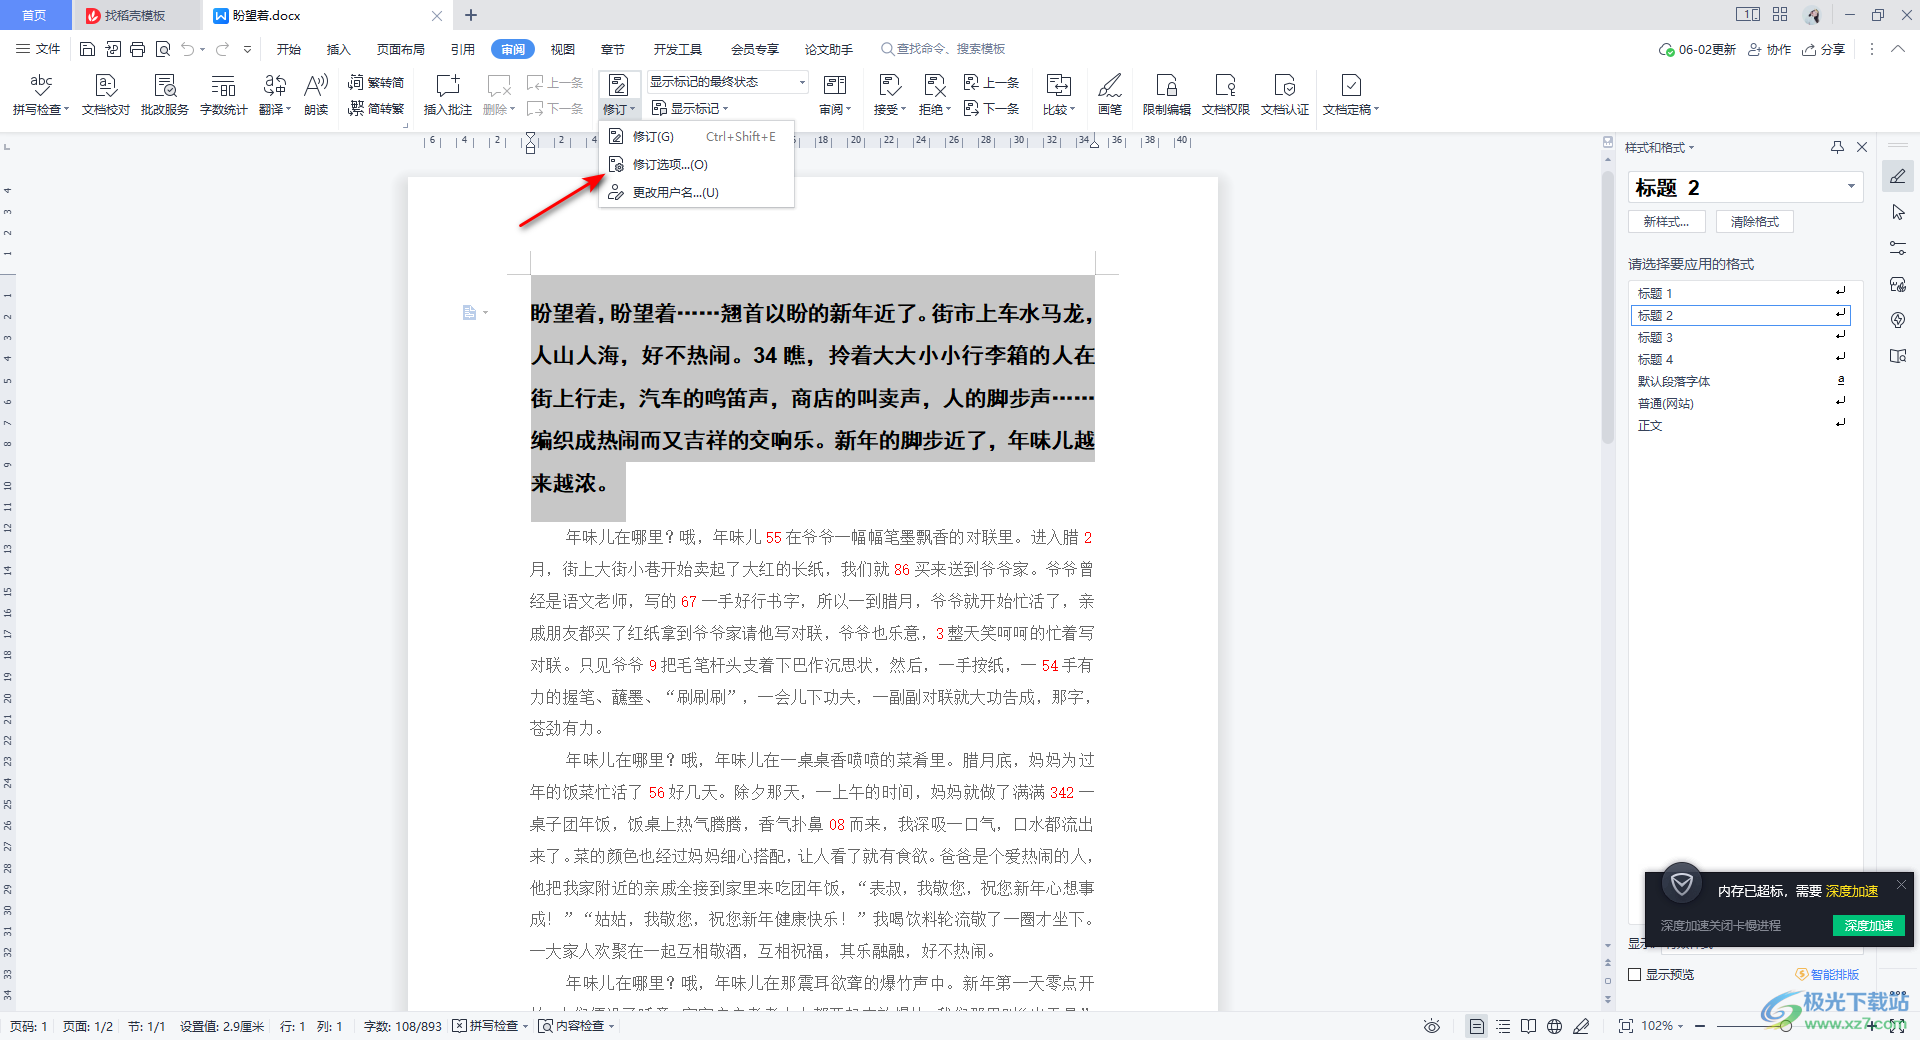Open 文档权限 document permissions

(1226, 95)
